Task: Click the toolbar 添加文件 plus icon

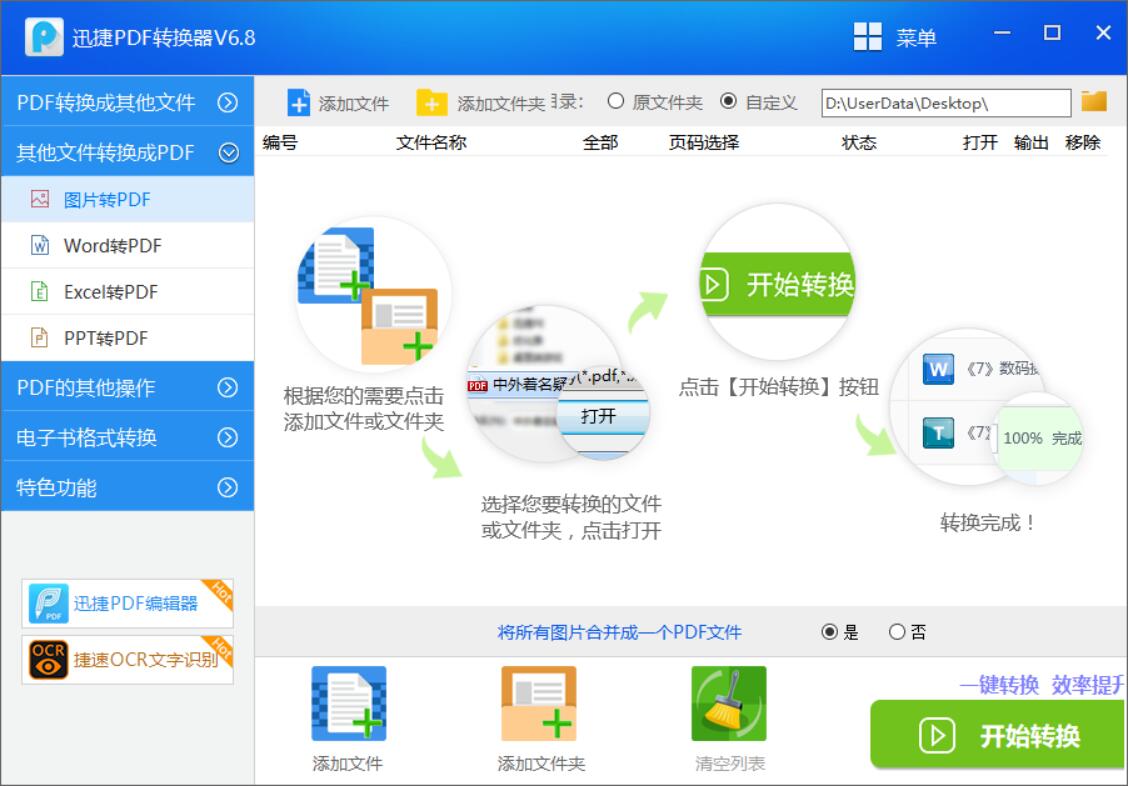Action: (x=299, y=103)
